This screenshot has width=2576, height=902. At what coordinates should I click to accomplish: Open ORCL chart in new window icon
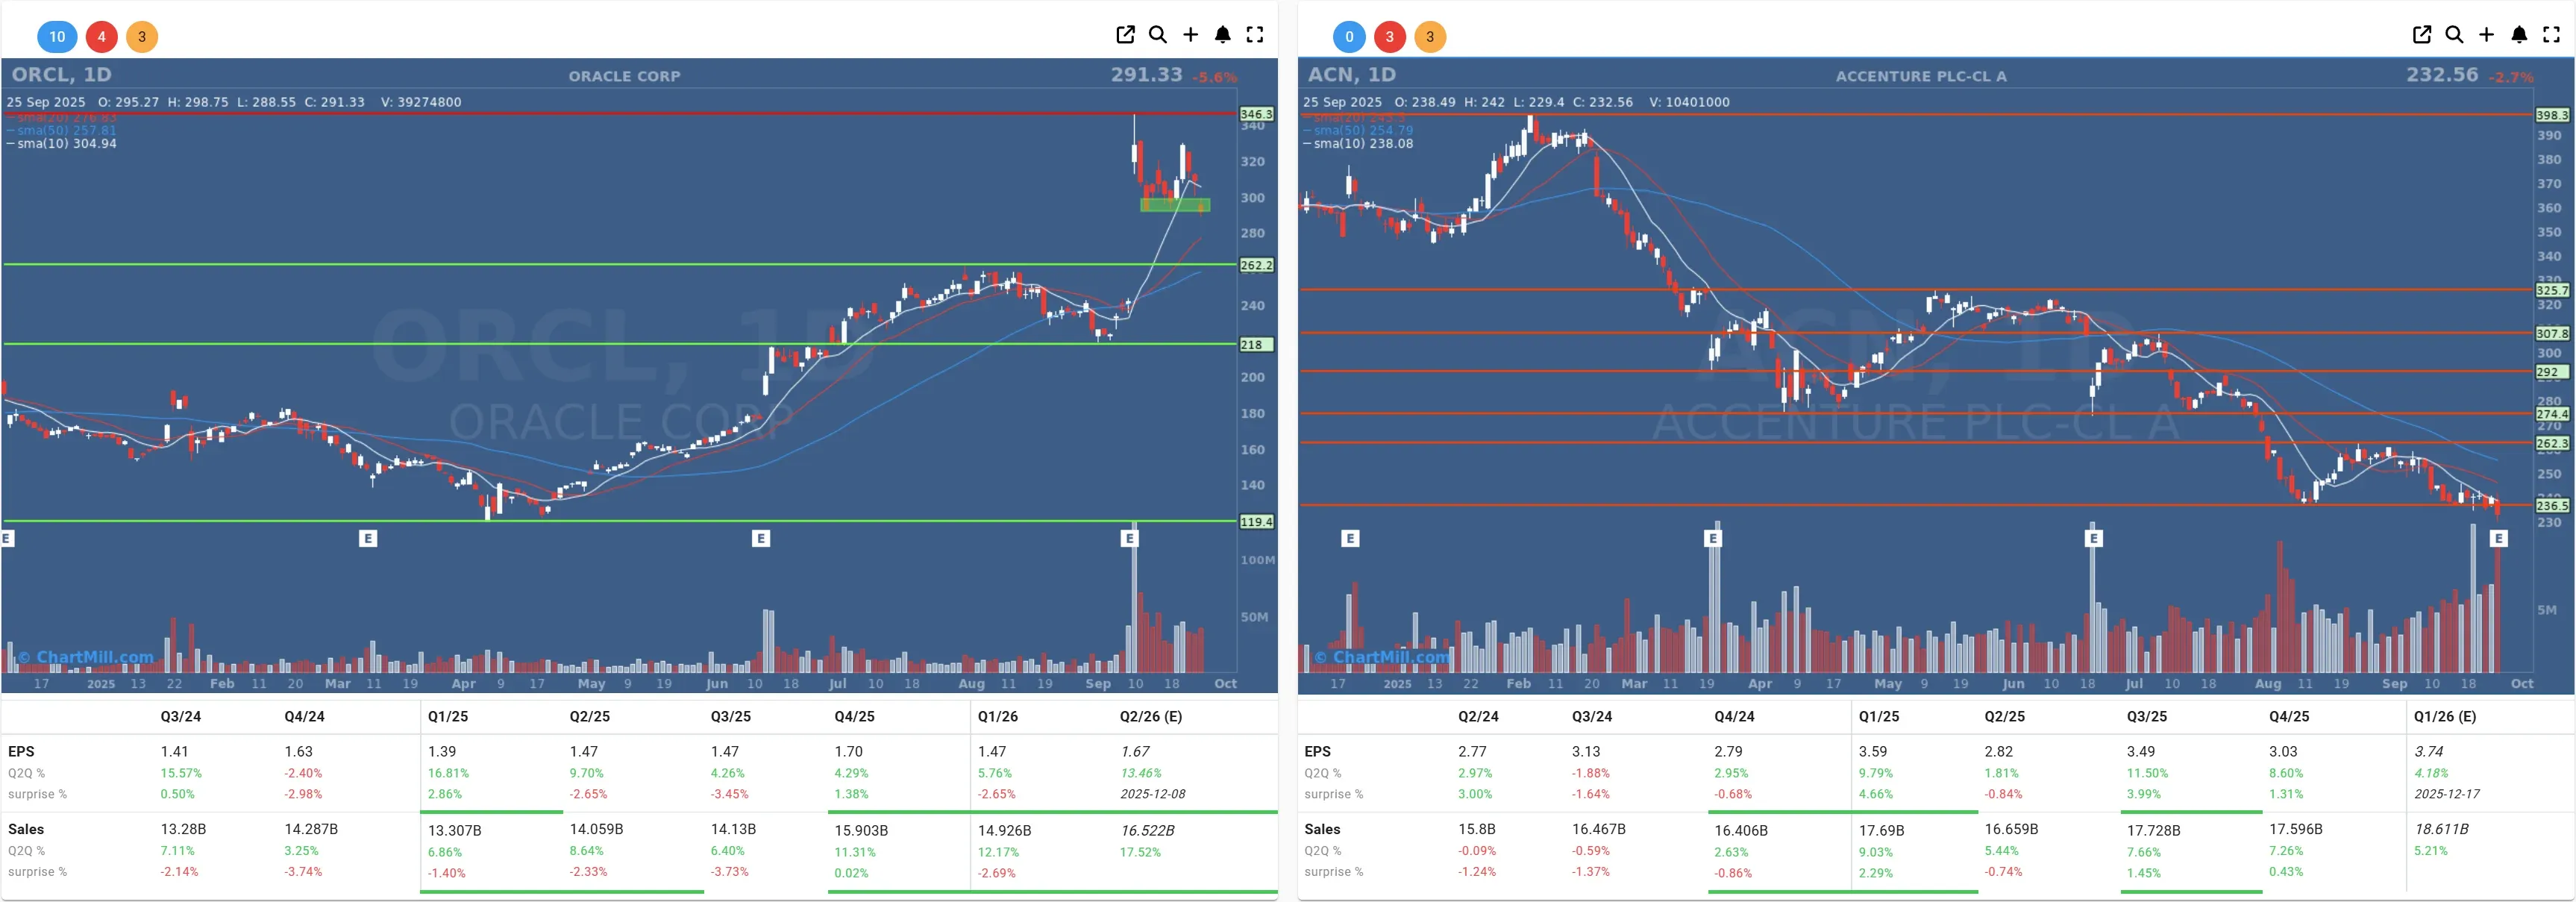(x=1125, y=35)
